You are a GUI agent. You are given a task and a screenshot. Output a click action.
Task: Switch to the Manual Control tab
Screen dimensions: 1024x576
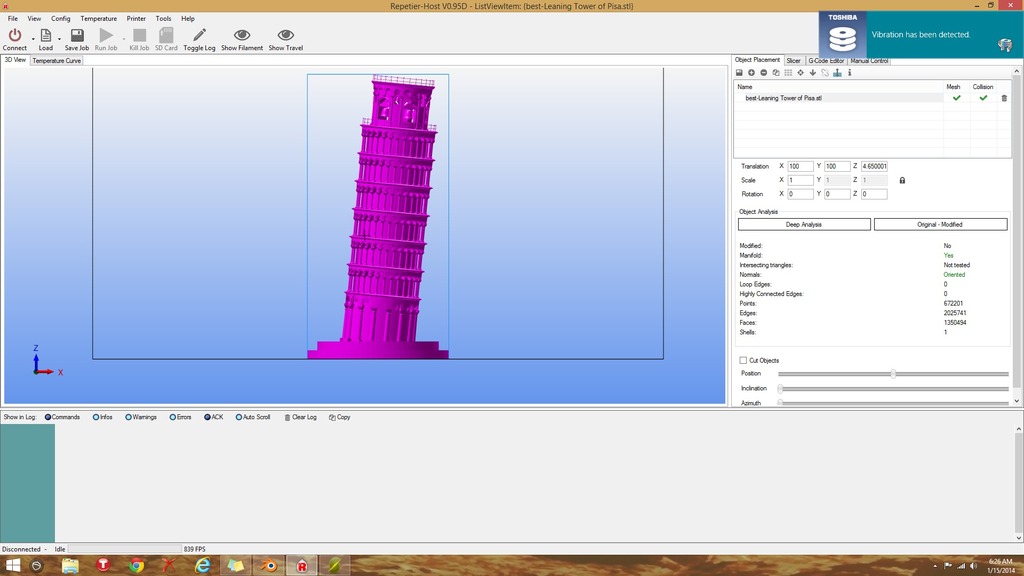tap(869, 61)
